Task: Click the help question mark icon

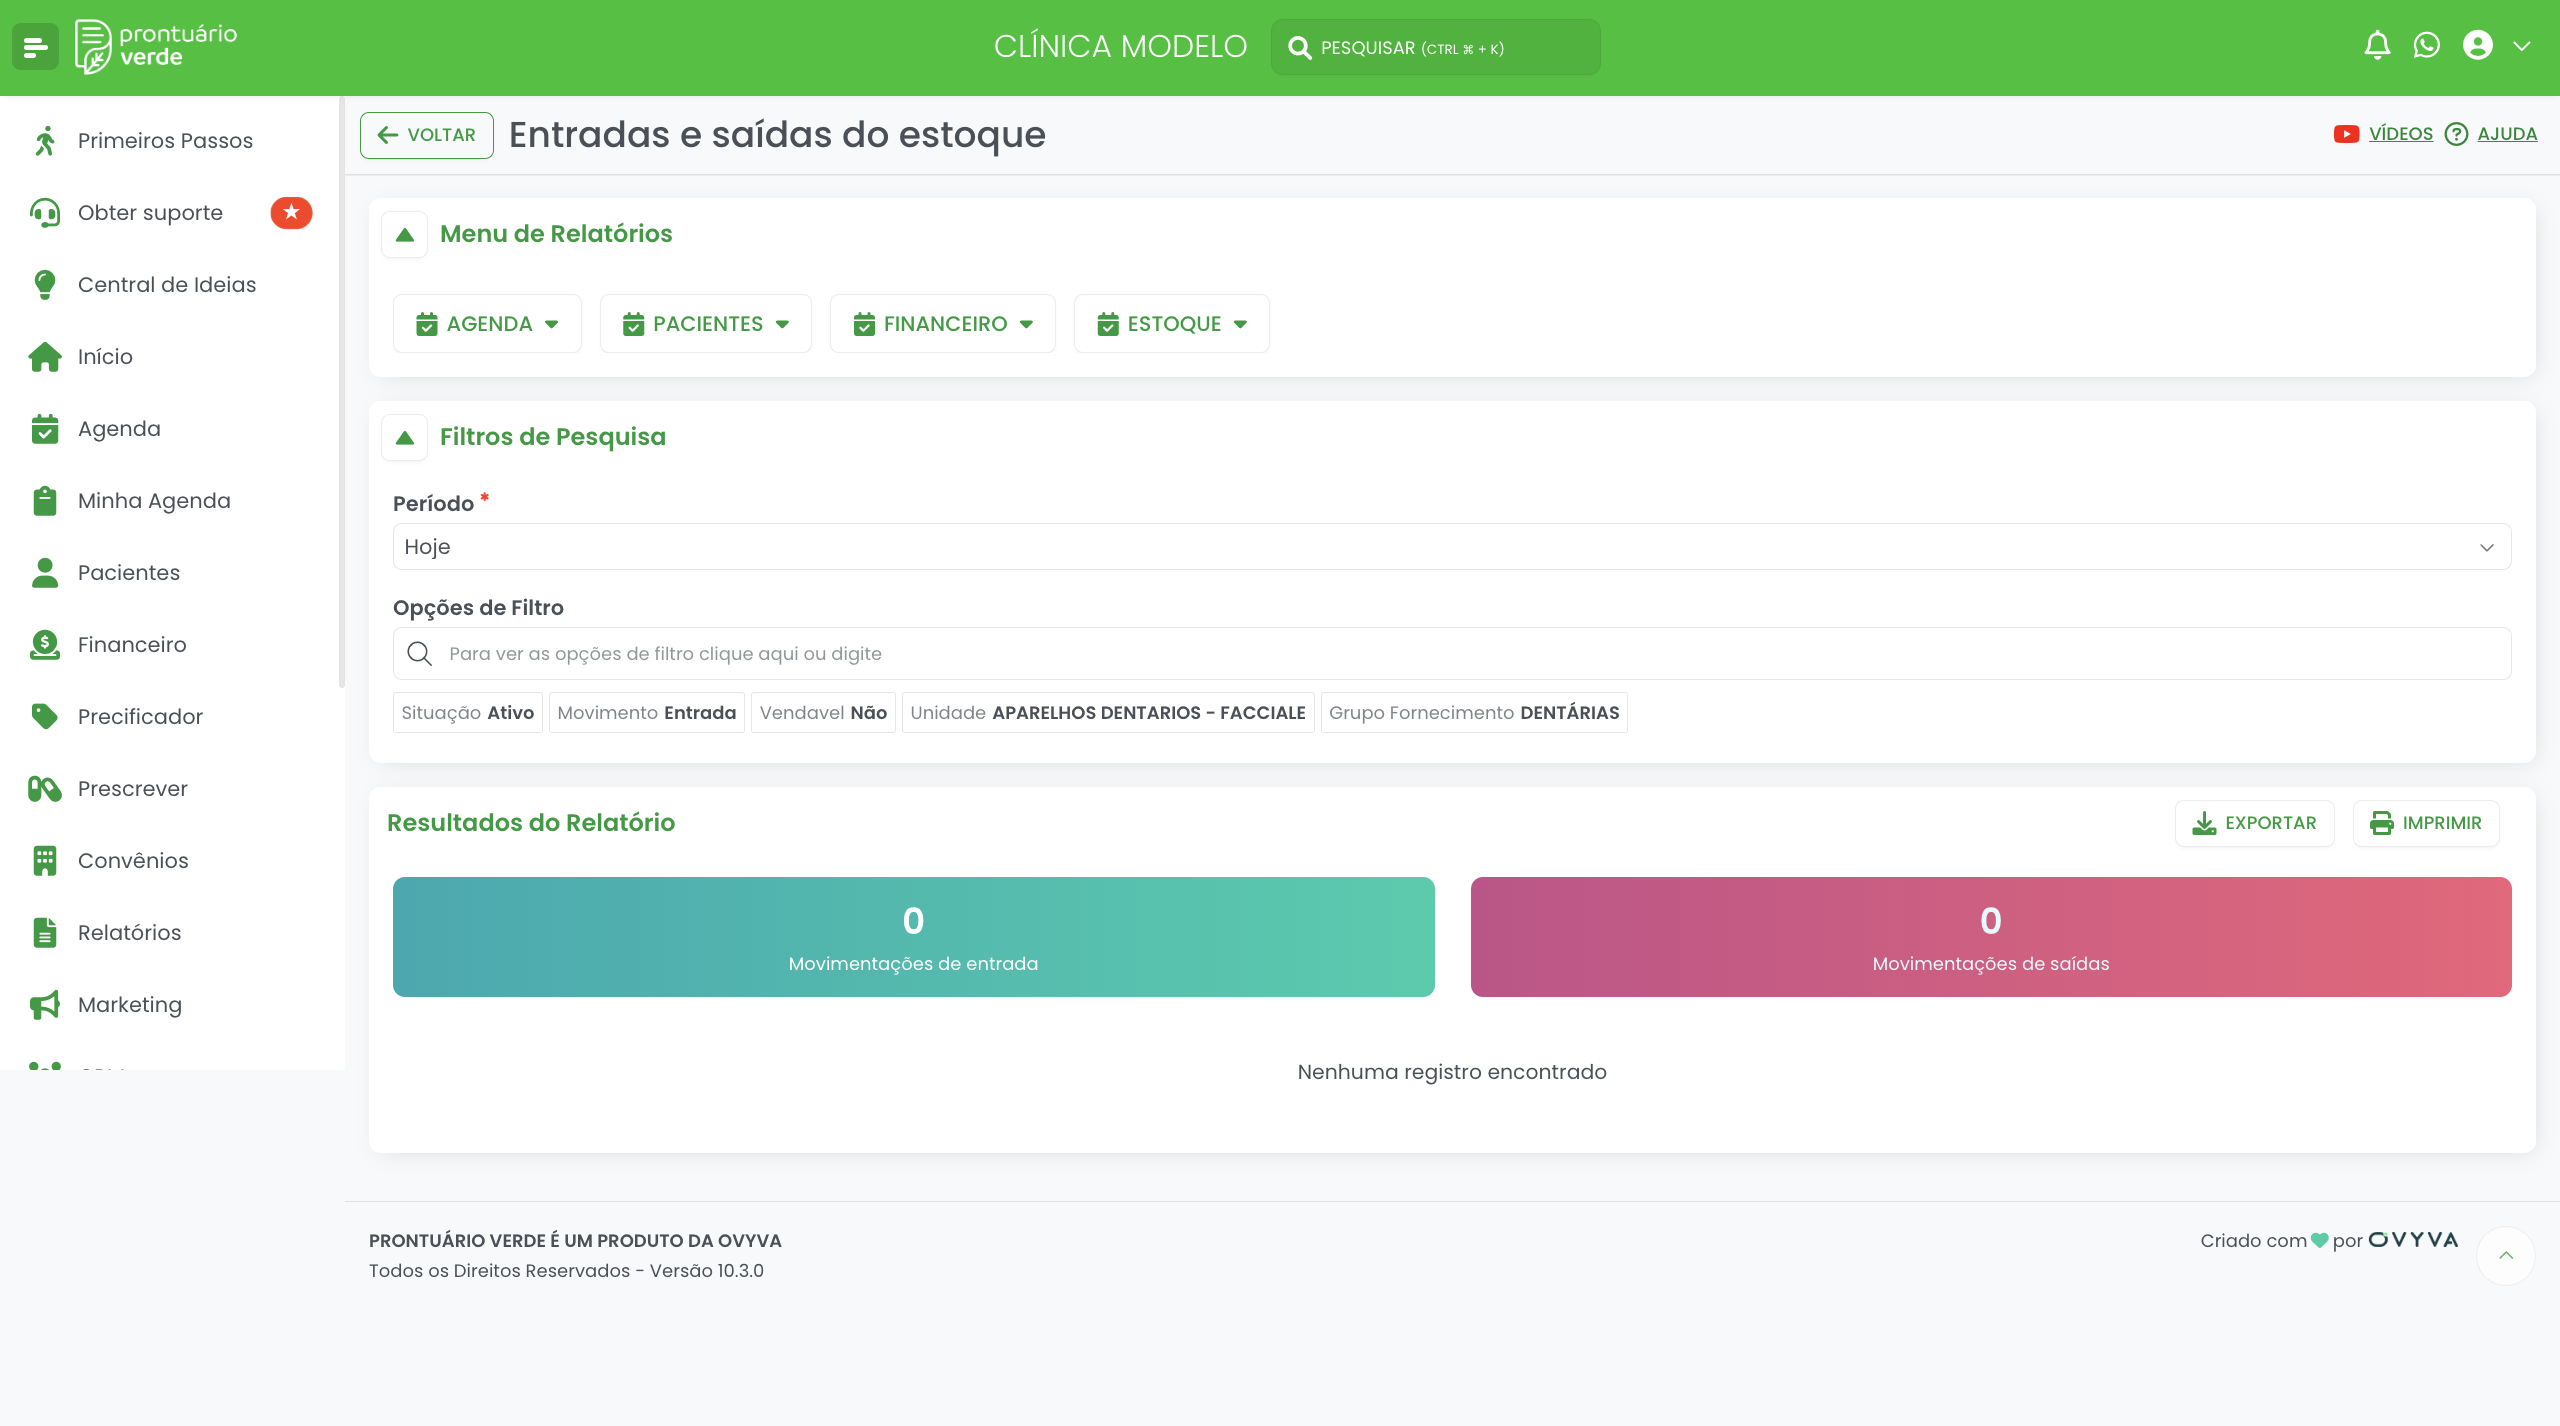Action: [2456, 134]
